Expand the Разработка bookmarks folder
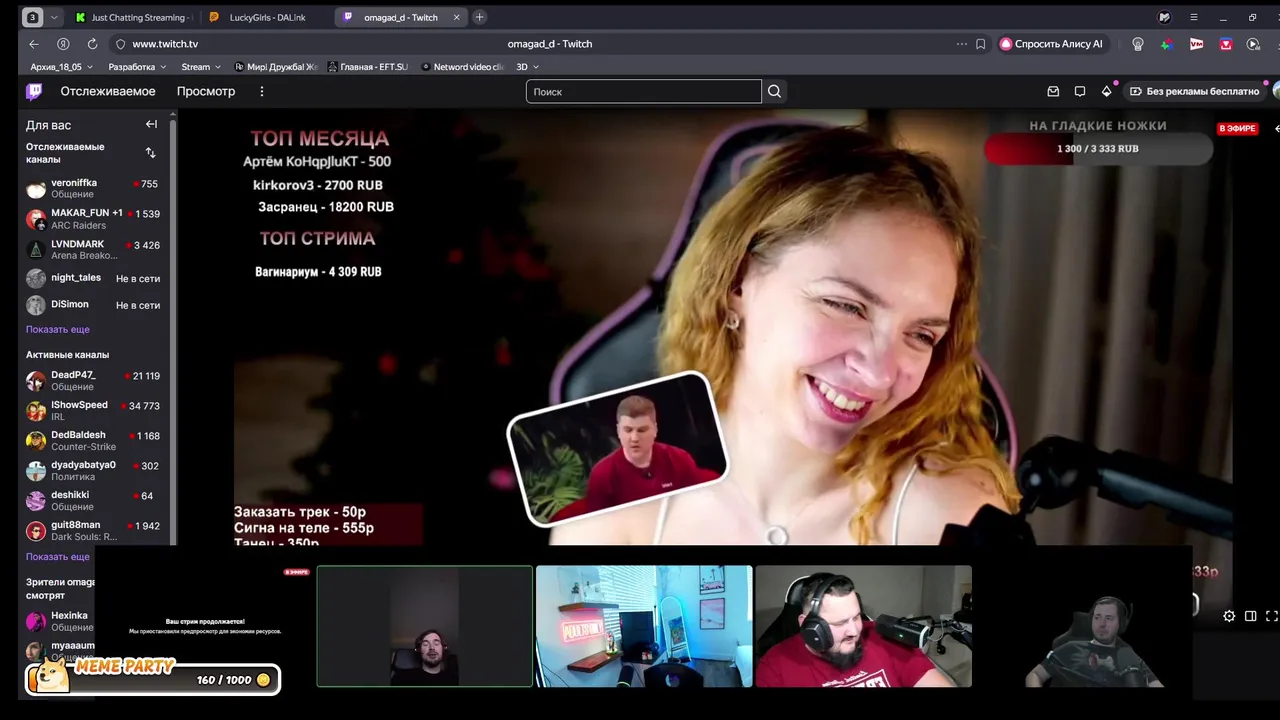This screenshot has width=1280, height=720. coord(137,67)
